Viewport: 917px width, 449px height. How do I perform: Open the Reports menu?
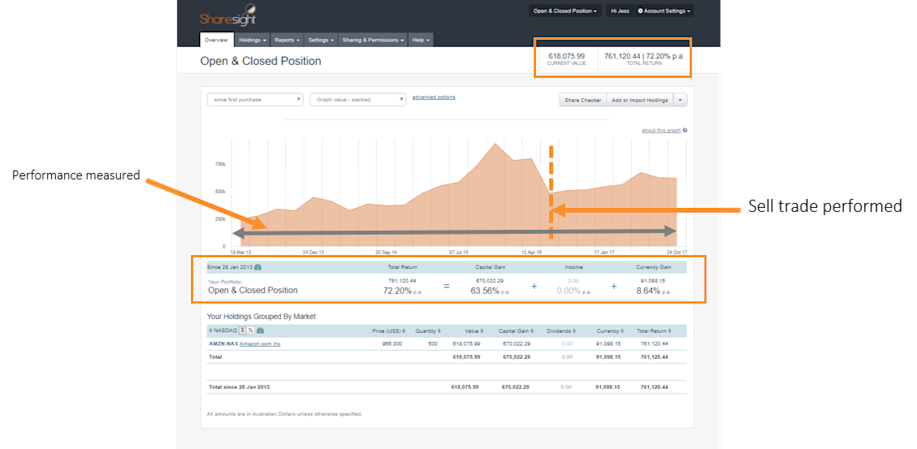pyautogui.click(x=287, y=40)
